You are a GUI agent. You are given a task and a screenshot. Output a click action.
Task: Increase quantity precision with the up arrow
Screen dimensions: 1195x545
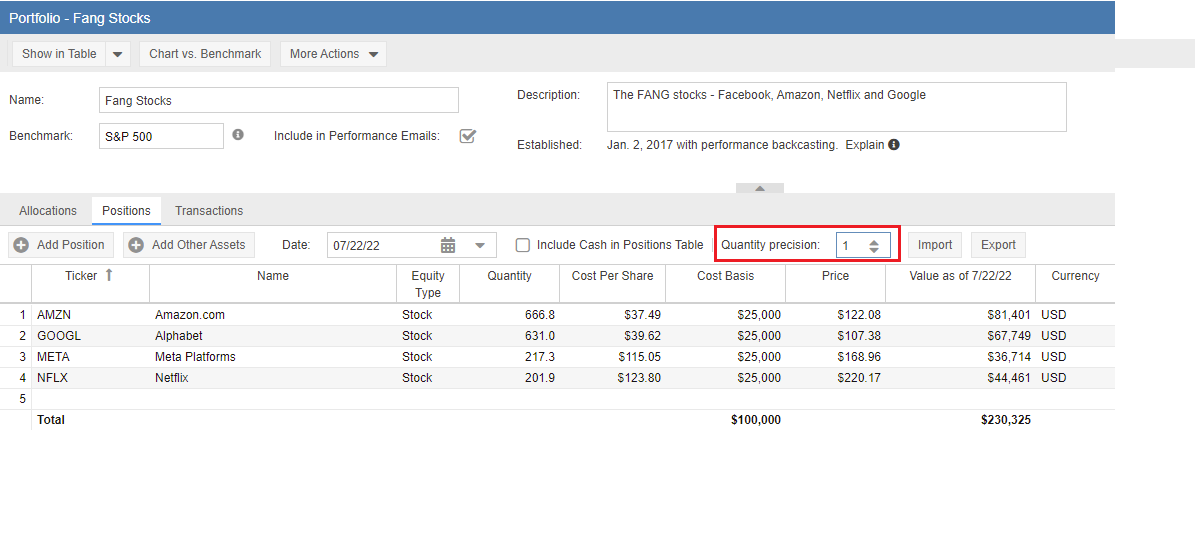pos(874,241)
